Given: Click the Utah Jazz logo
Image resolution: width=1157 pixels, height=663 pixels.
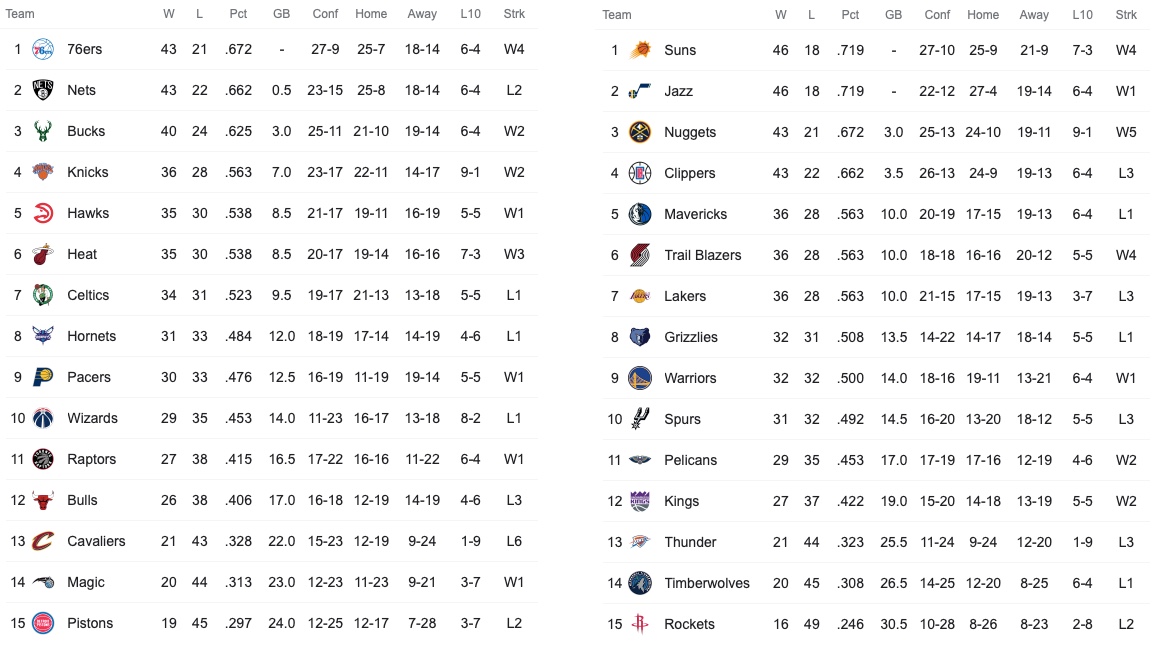Looking at the screenshot, I should click(640, 91).
